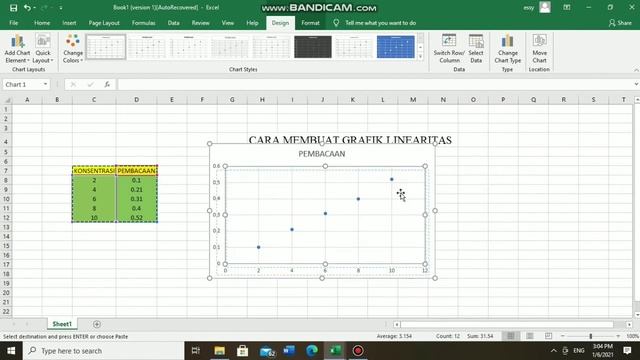Open Customize Quick Access Toolbar dropdown
640x360 pixels.
(x=61, y=8)
